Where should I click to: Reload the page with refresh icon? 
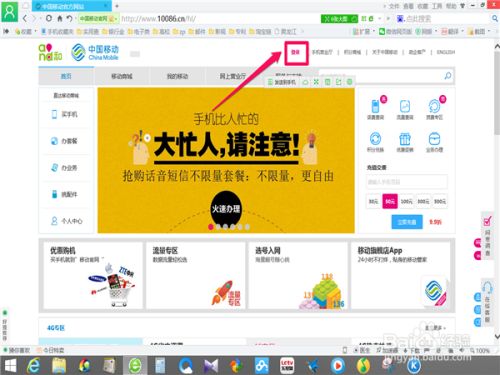(49, 18)
